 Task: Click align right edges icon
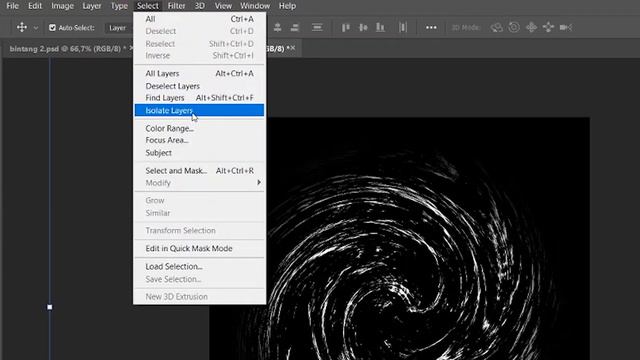point(295,27)
